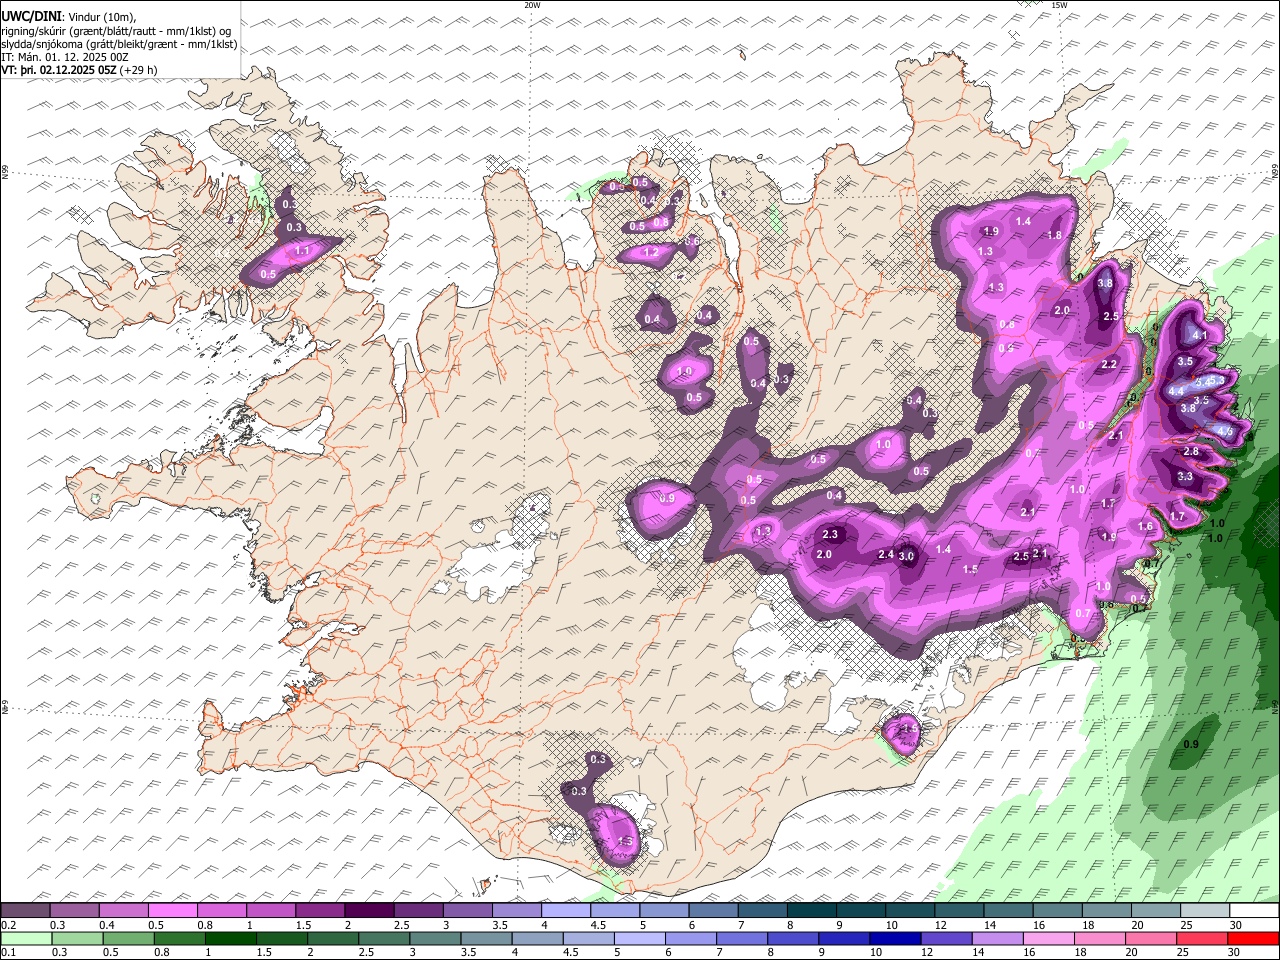Image resolution: width=1280 pixels, height=960 pixels.
Task: Click the bright red 30 rain legend swatch
Action: (x=1253, y=939)
